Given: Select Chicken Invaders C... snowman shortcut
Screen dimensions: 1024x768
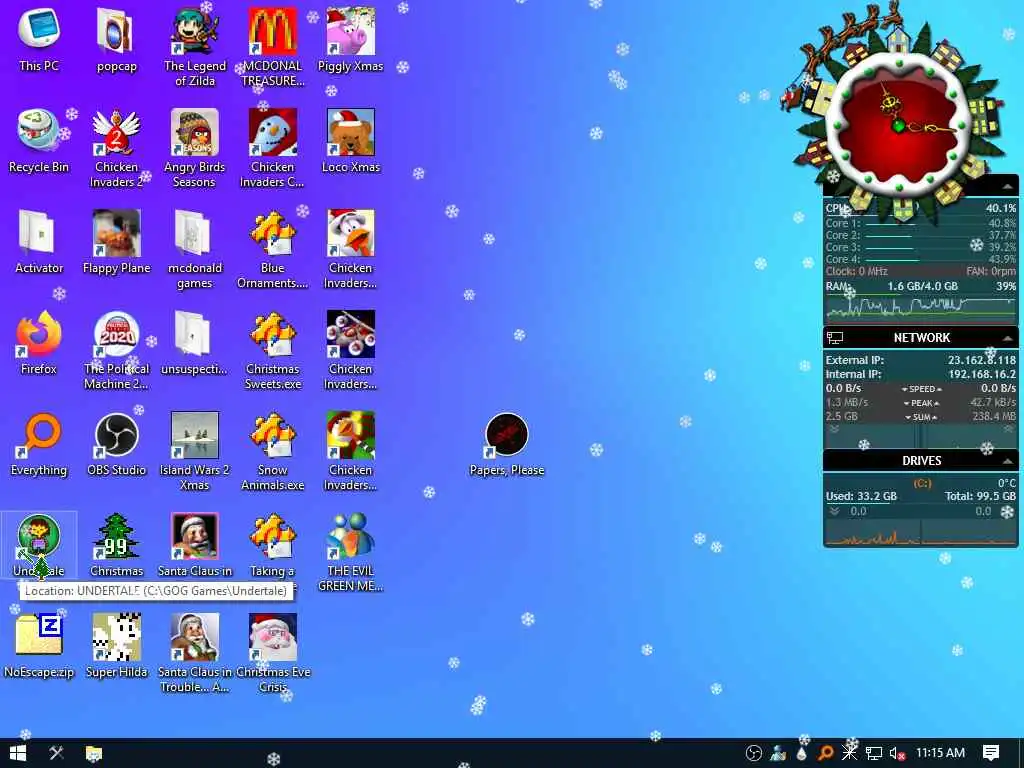Looking at the screenshot, I should (272, 148).
